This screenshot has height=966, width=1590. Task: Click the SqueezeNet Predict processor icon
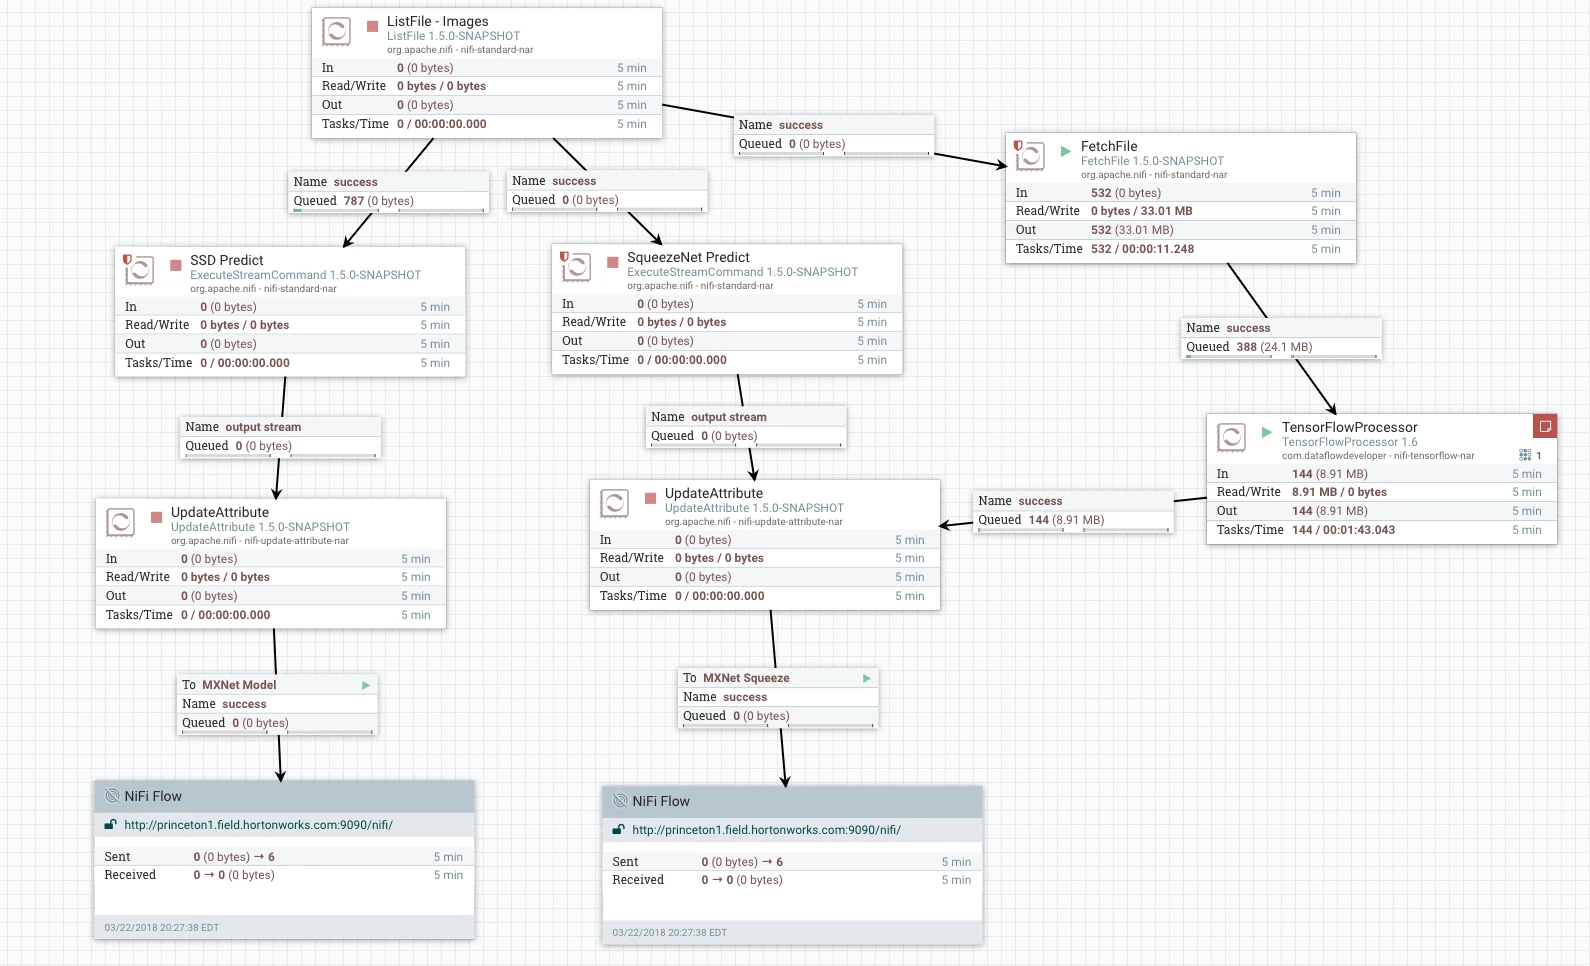click(576, 266)
